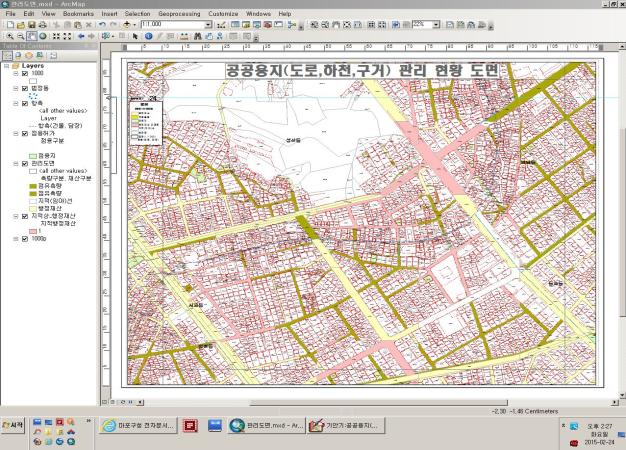Uncheck the 1000 layer visibility checkbox
This screenshot has width=626, height=450.
click(25, 74)
